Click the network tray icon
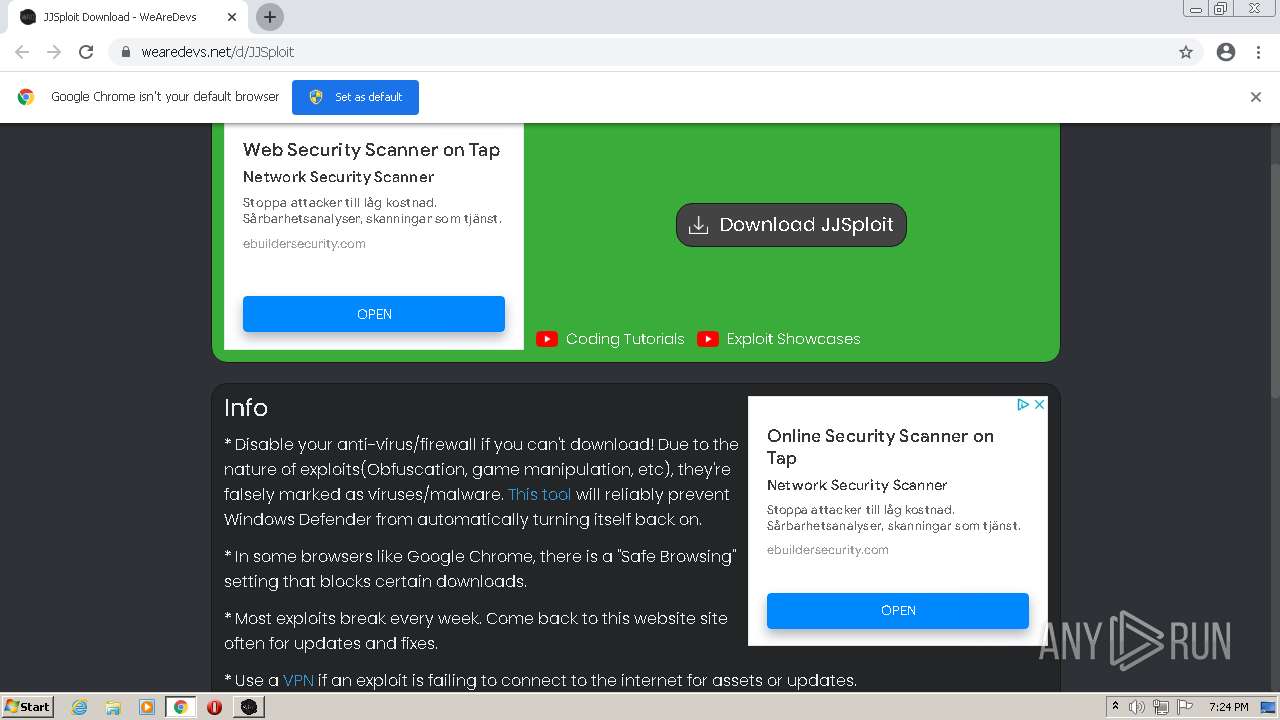The height and width of the screenshot is (720, 1280). (x=1161, y=707)
